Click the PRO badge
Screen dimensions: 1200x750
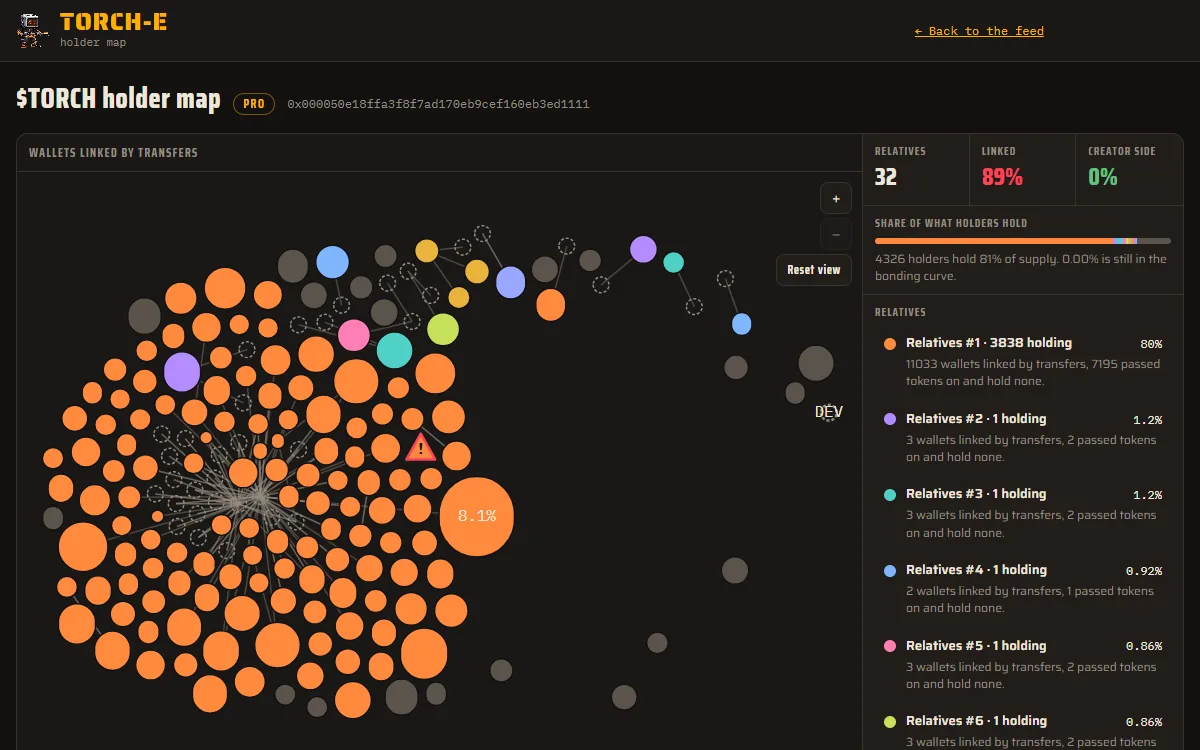point(254,104)
